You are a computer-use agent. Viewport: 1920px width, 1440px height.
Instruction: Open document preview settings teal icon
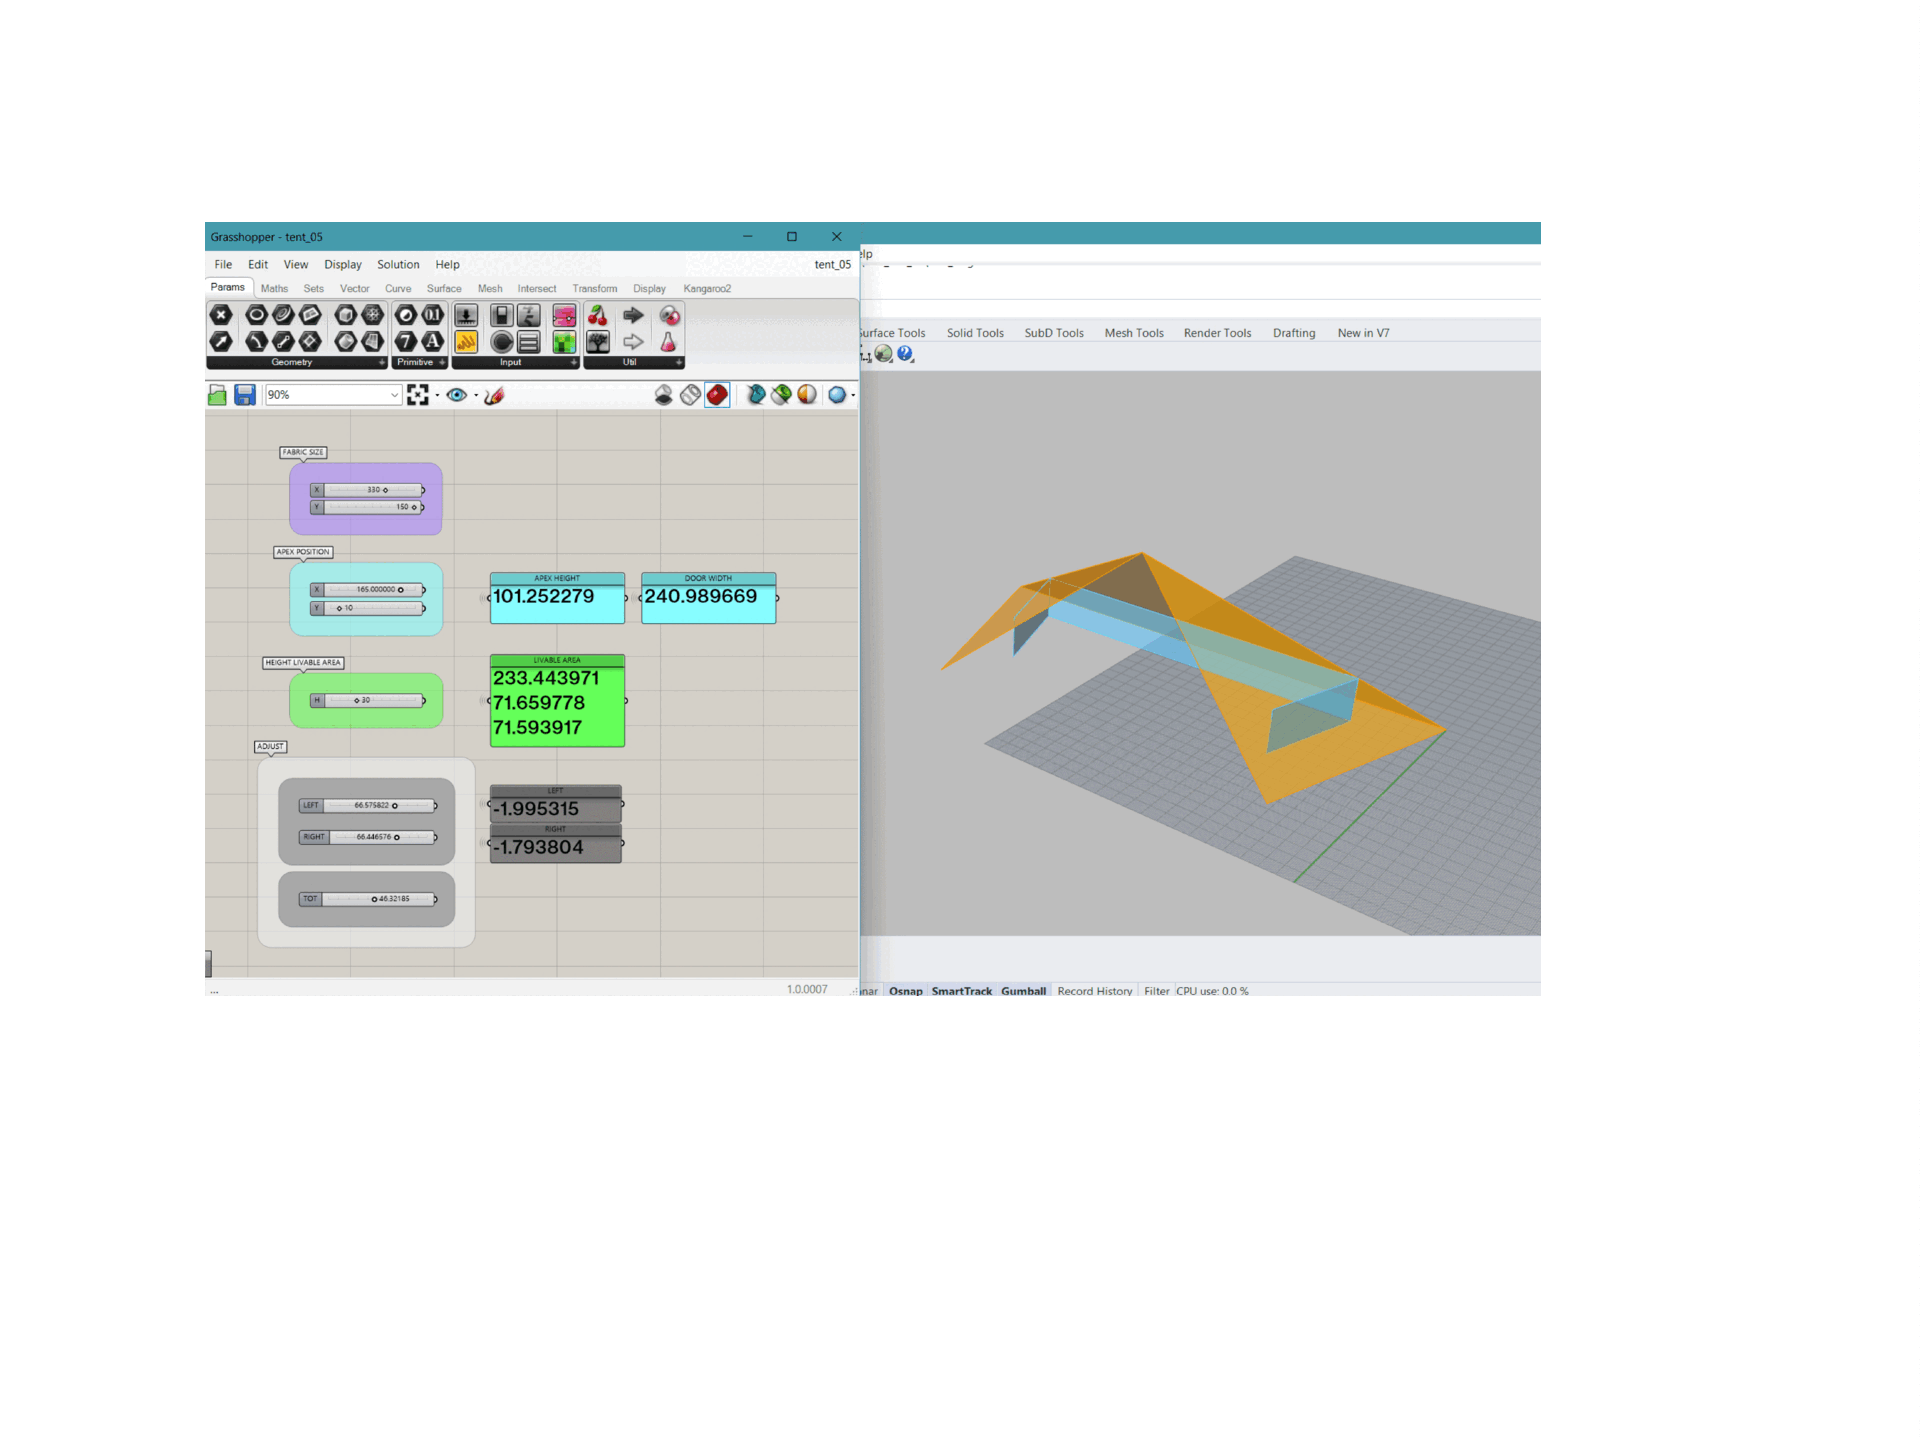pos(756,395)
